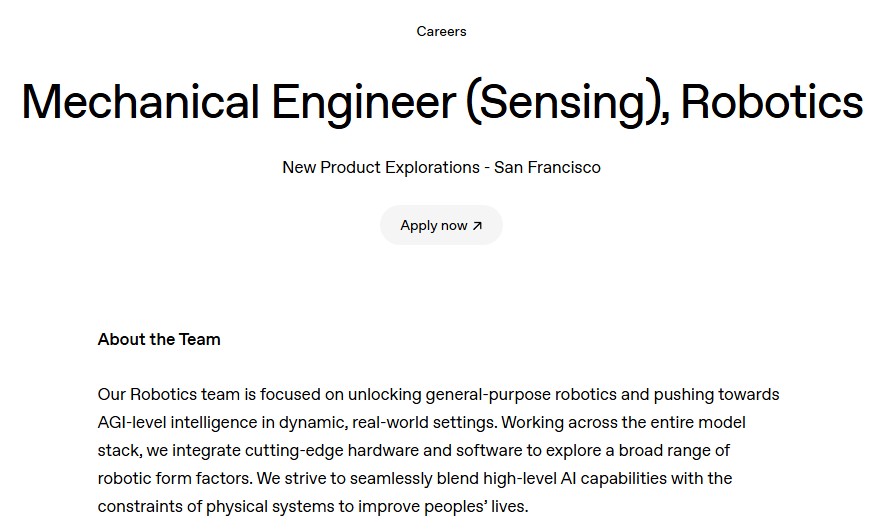Click the arrow icon beside Apply now
893x530 pixels.
click(477, 226)
